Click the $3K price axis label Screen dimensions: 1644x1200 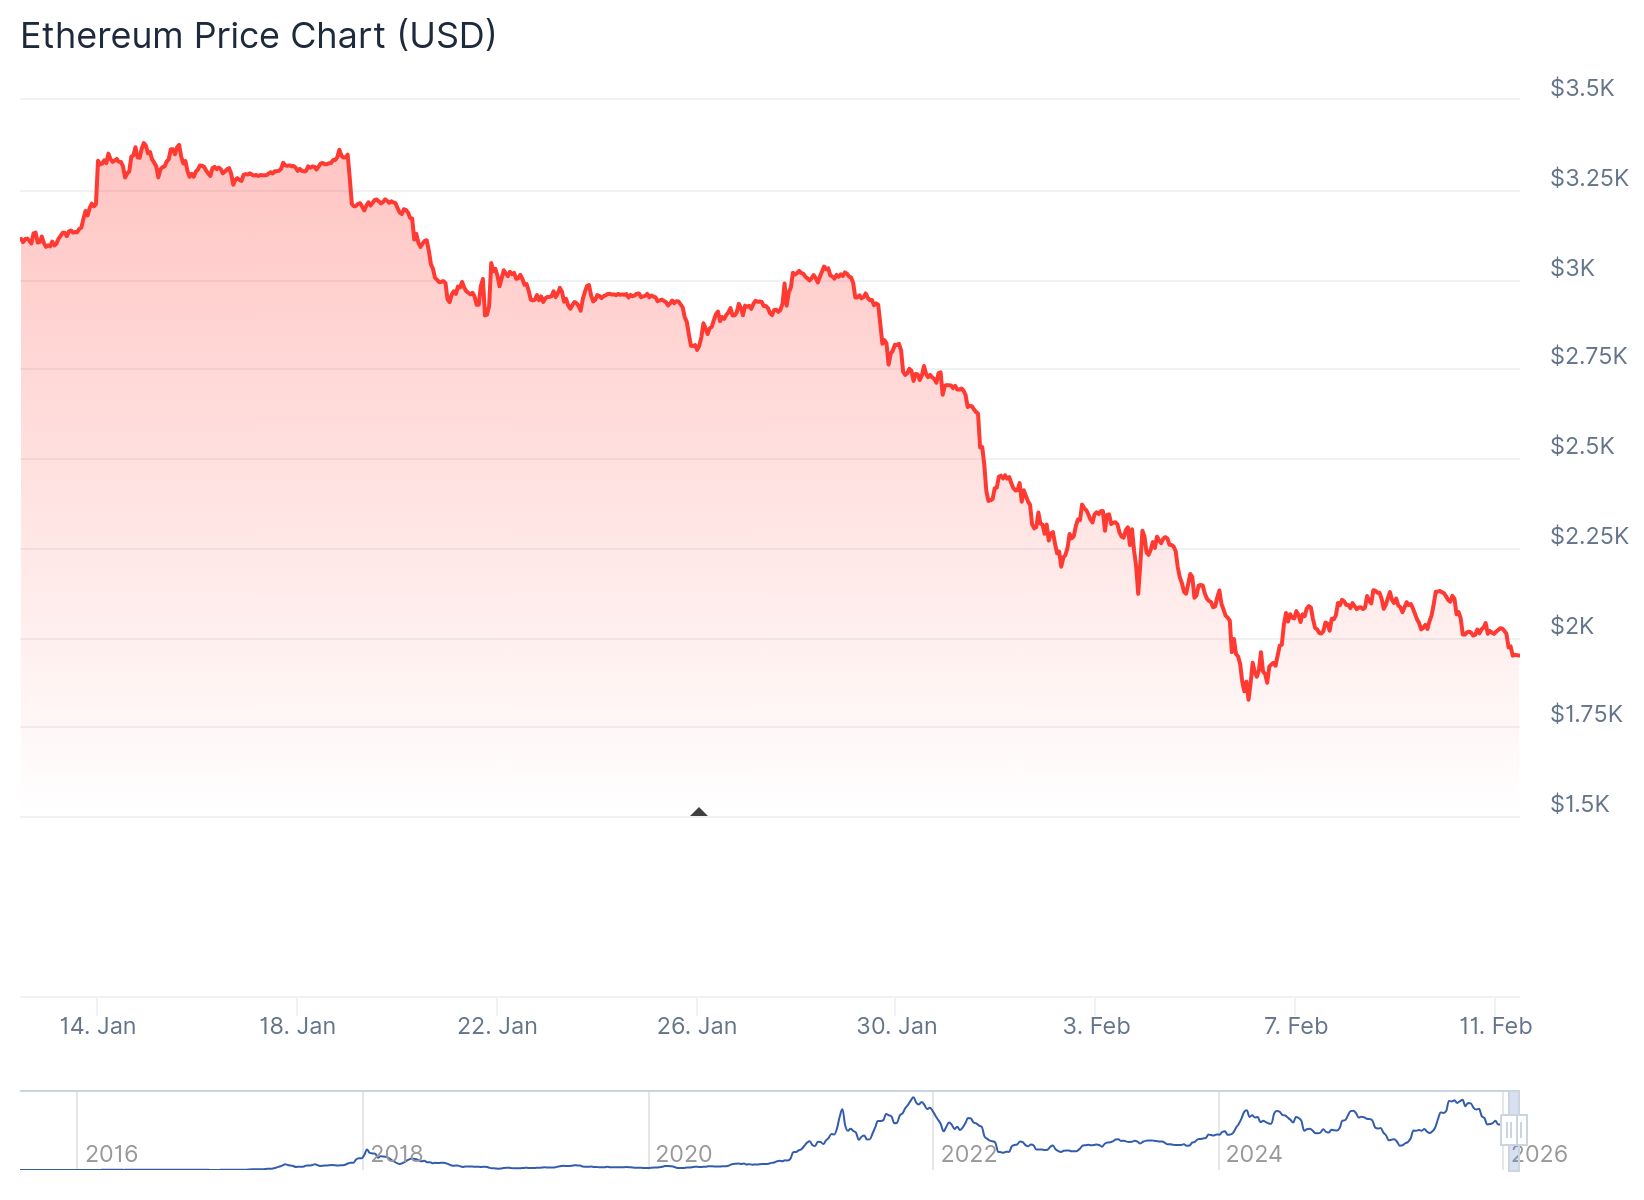(1572, 268)
